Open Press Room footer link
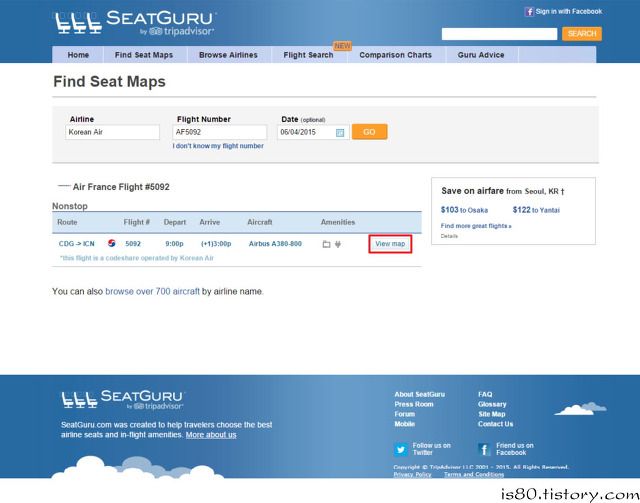Screen dimensions: 640x503 pyautogui.click(x=414, y=404)
